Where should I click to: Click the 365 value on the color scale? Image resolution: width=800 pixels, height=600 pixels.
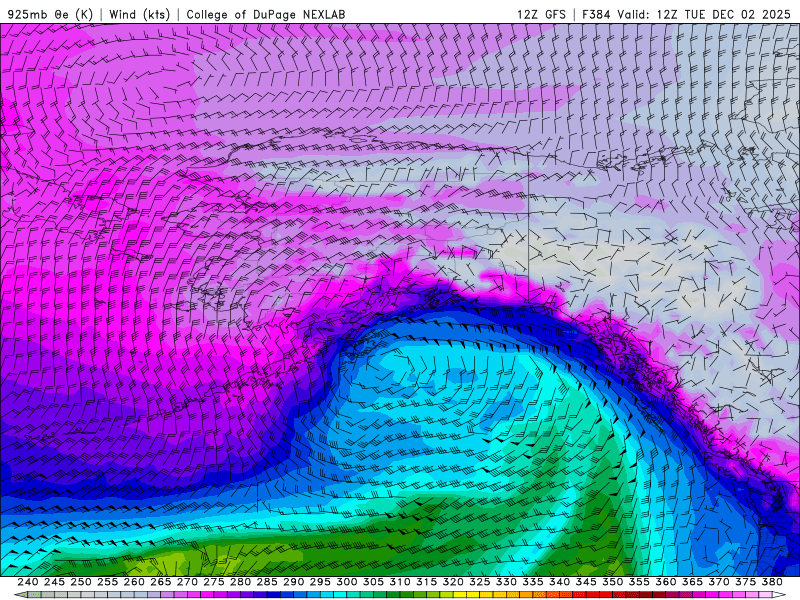click(x=692, y=582)
